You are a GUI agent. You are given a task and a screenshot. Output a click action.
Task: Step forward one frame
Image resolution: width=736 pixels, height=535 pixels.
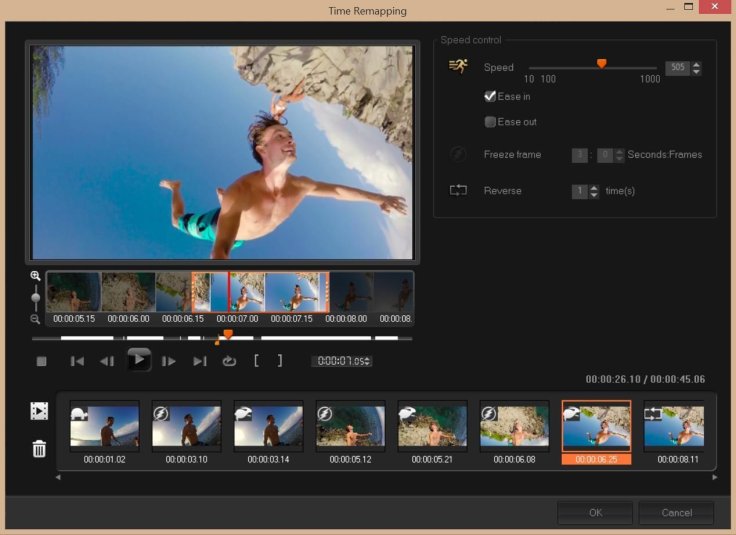pos(169,361)
